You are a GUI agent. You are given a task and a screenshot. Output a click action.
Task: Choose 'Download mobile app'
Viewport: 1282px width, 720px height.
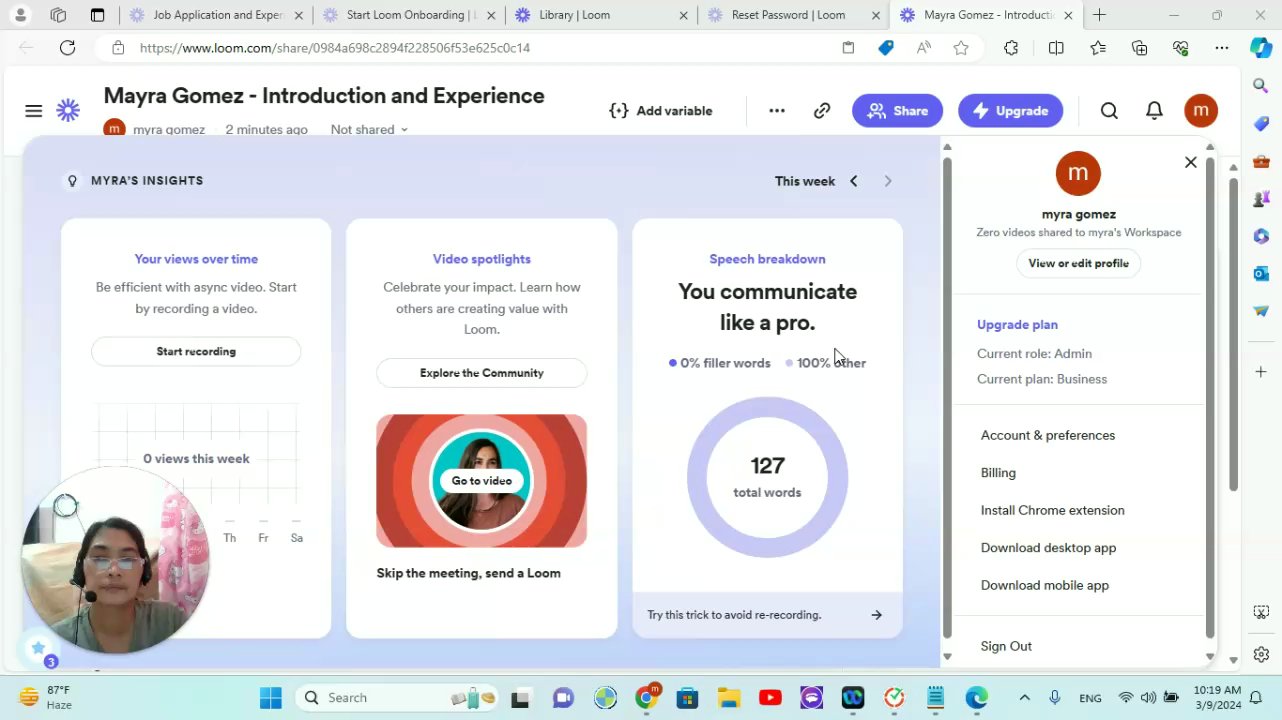click(1044, 585)
